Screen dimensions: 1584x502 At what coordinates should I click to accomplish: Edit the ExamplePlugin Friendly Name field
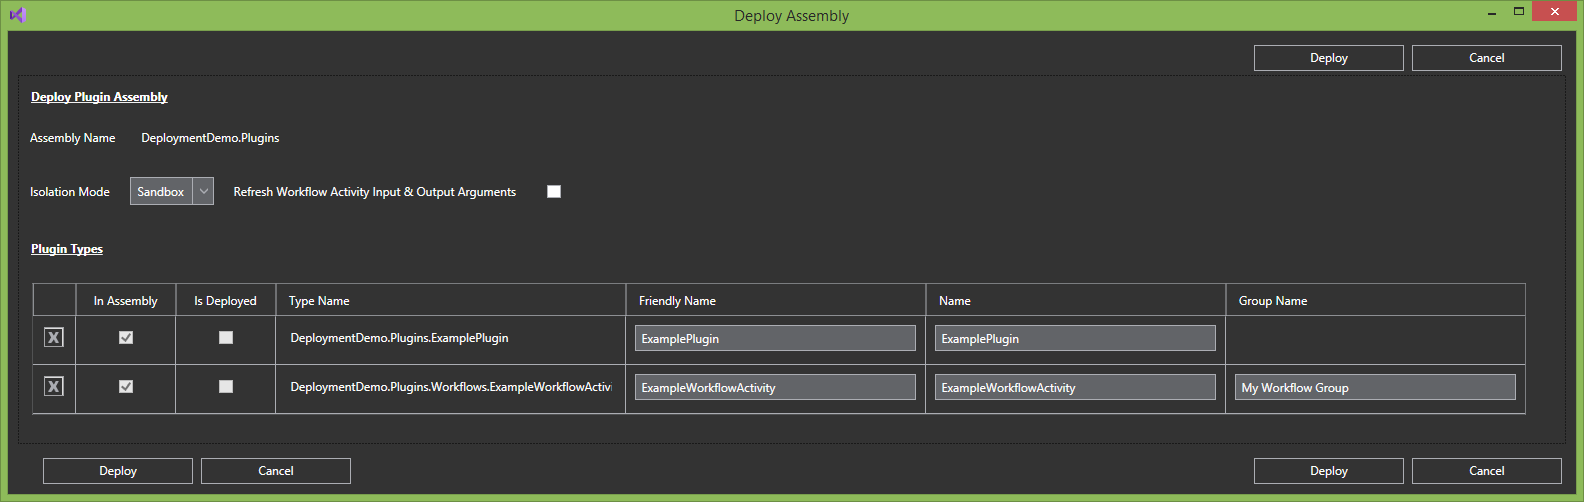[x=775, y=339]
